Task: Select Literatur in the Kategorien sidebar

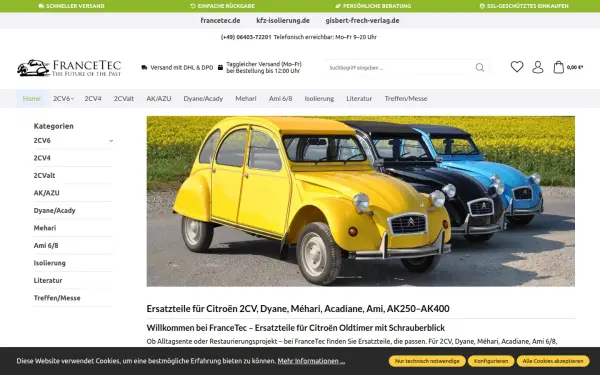Action: pos(48,280)
